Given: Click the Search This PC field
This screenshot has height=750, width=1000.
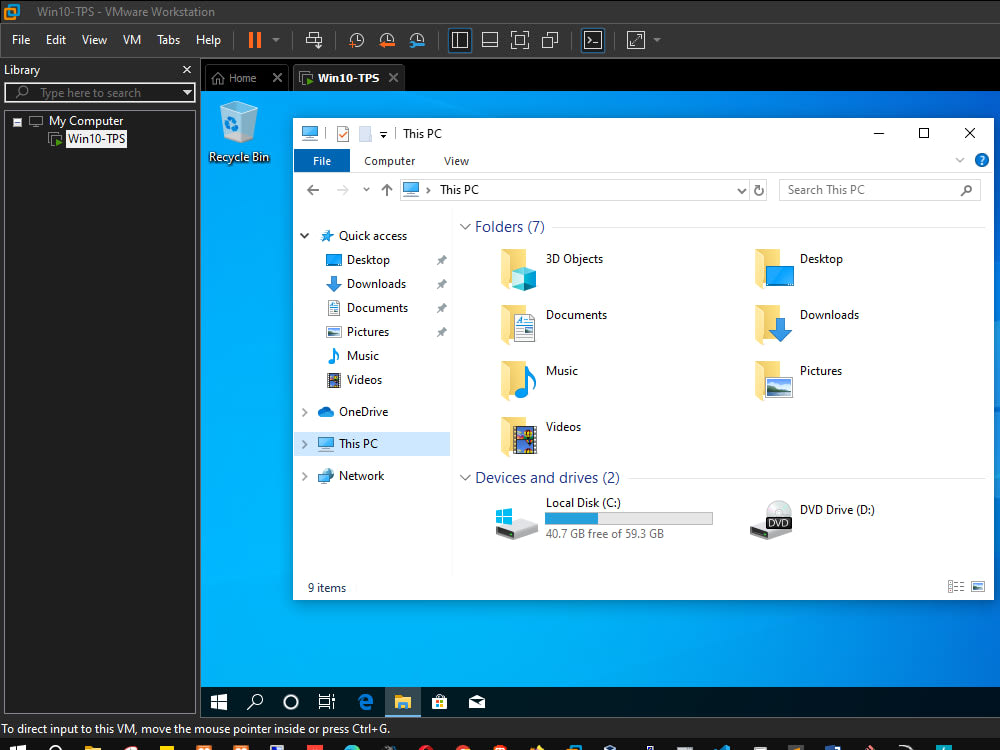Looking at the screenshot, I should [x=877, y=189].
